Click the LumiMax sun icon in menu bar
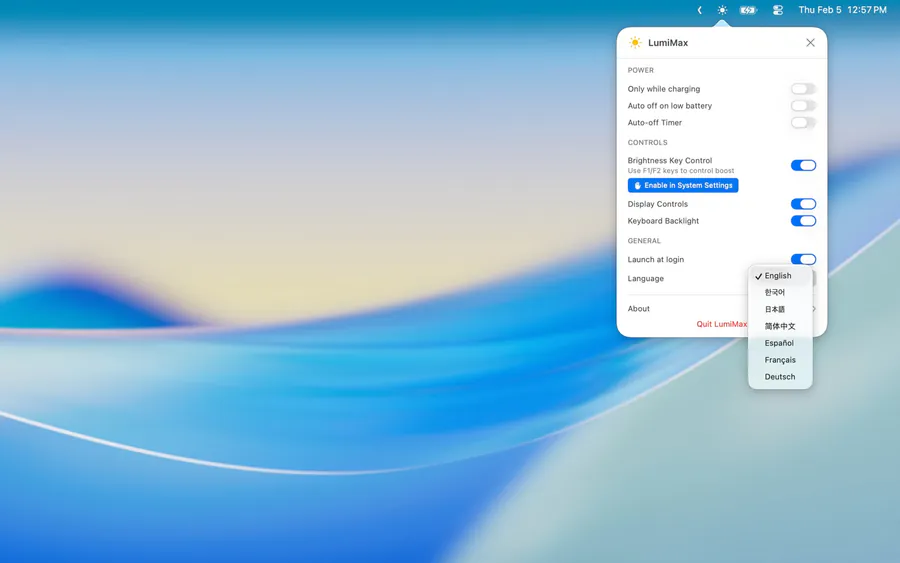 722,10
